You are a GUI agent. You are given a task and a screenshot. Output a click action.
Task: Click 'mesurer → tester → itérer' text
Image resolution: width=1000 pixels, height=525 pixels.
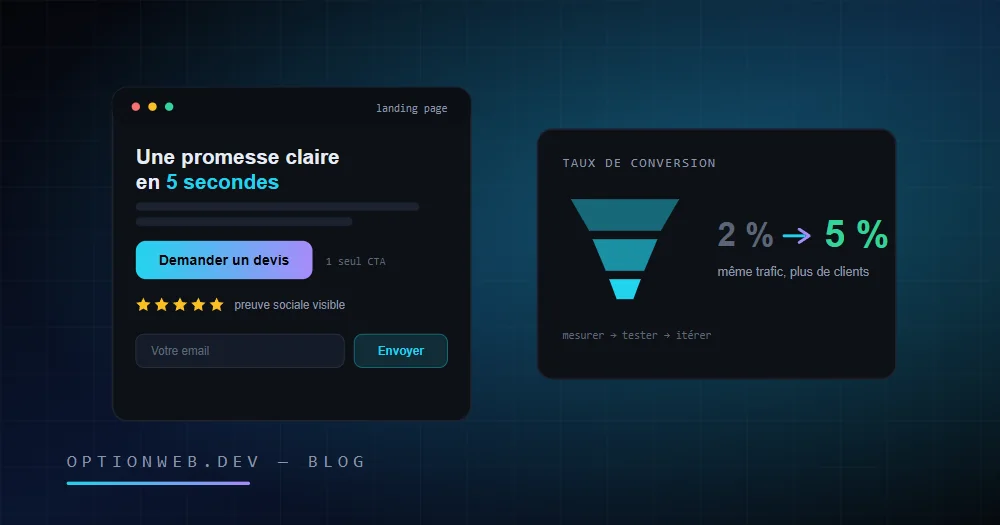pos(636,335)
